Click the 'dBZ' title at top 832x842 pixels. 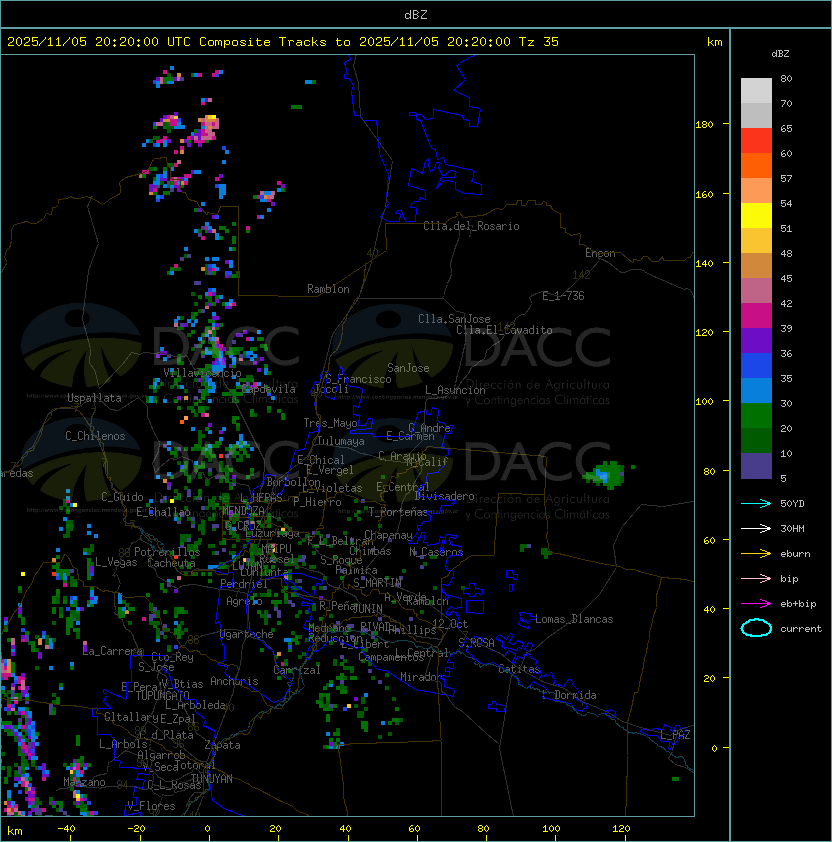(416, 14)
